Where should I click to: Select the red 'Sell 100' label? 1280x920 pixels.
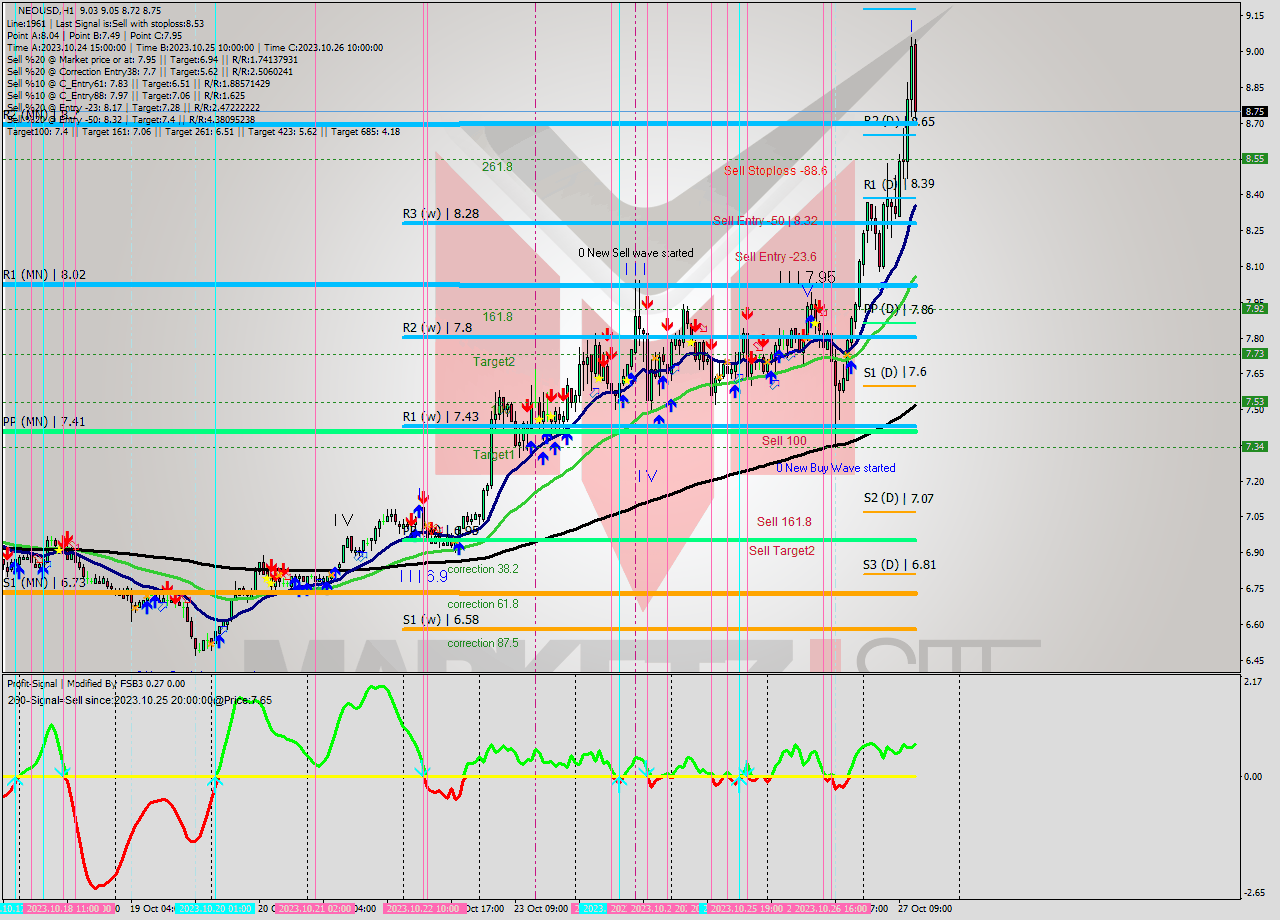click(x=784, y=441)
